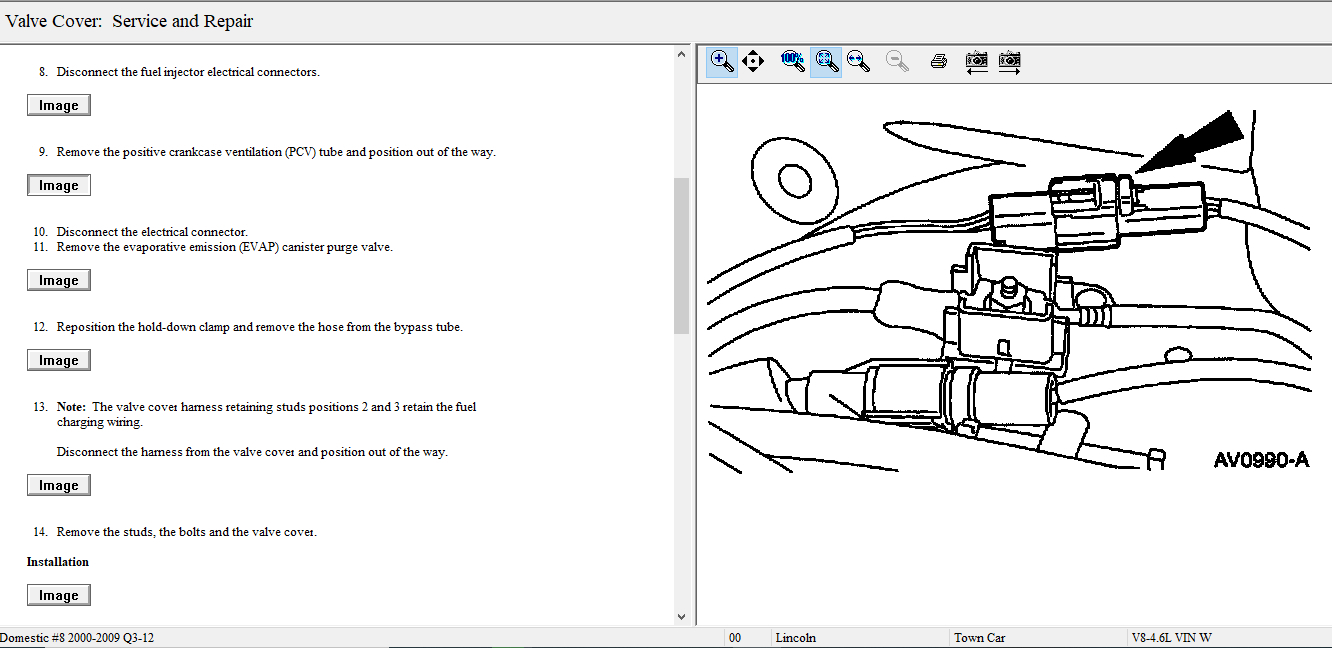Show Image for PCV tube removal step
The image size is (1332, 648).
pyautogui.click(x=59, y=185)
